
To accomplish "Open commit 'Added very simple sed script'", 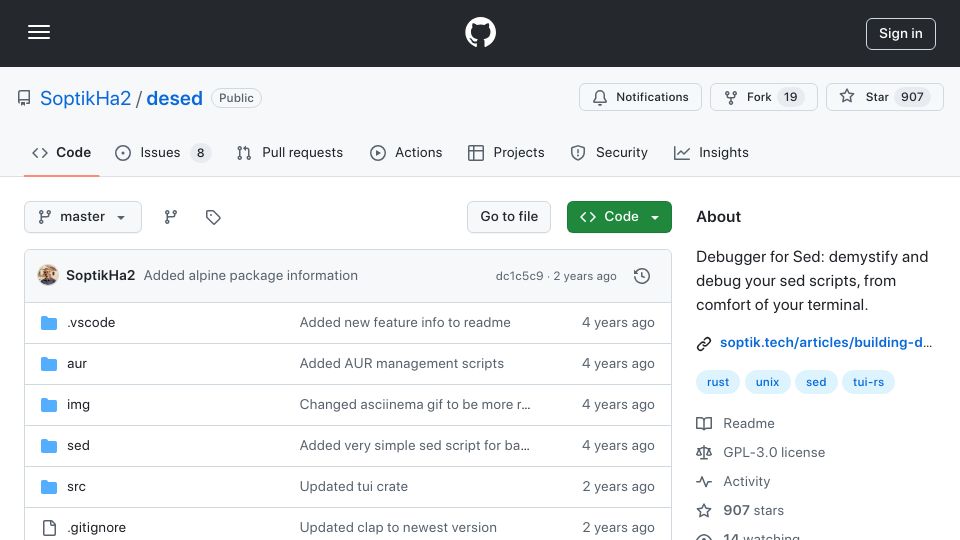I will (x=414, y=446).
